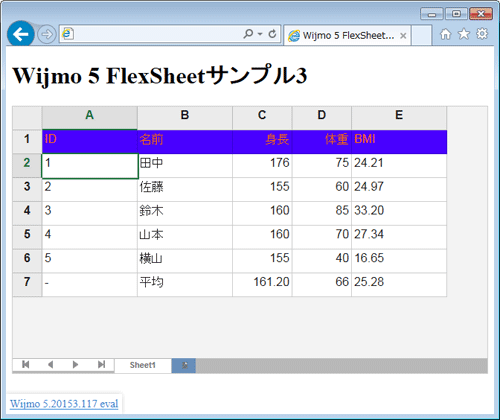Minimize the browser window

(432, 14)
